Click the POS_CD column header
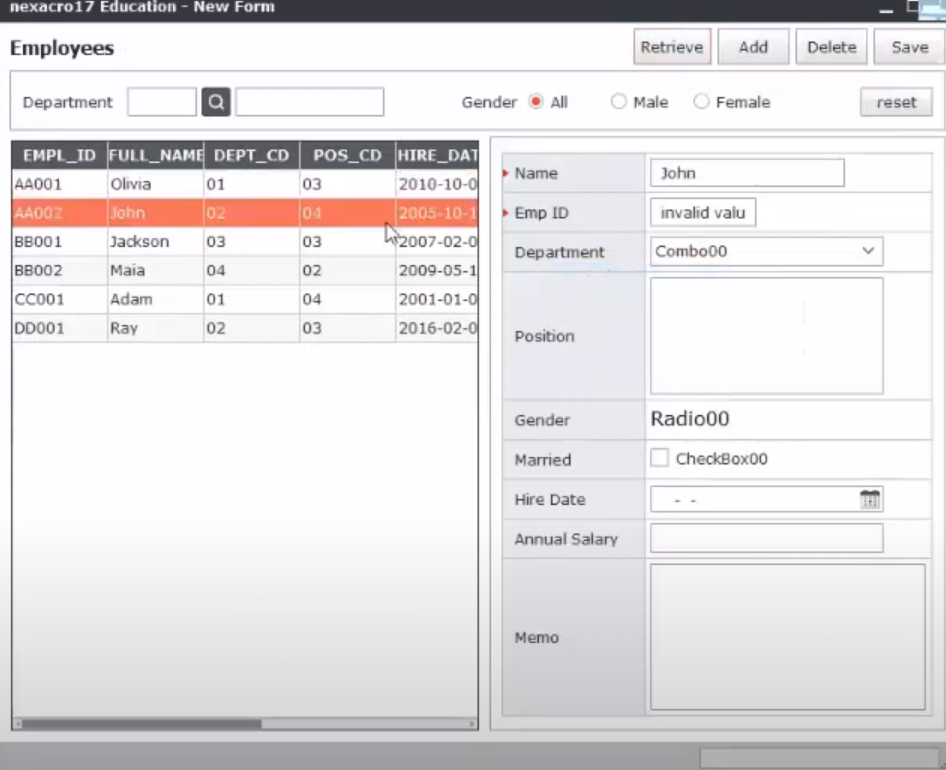 348,156
